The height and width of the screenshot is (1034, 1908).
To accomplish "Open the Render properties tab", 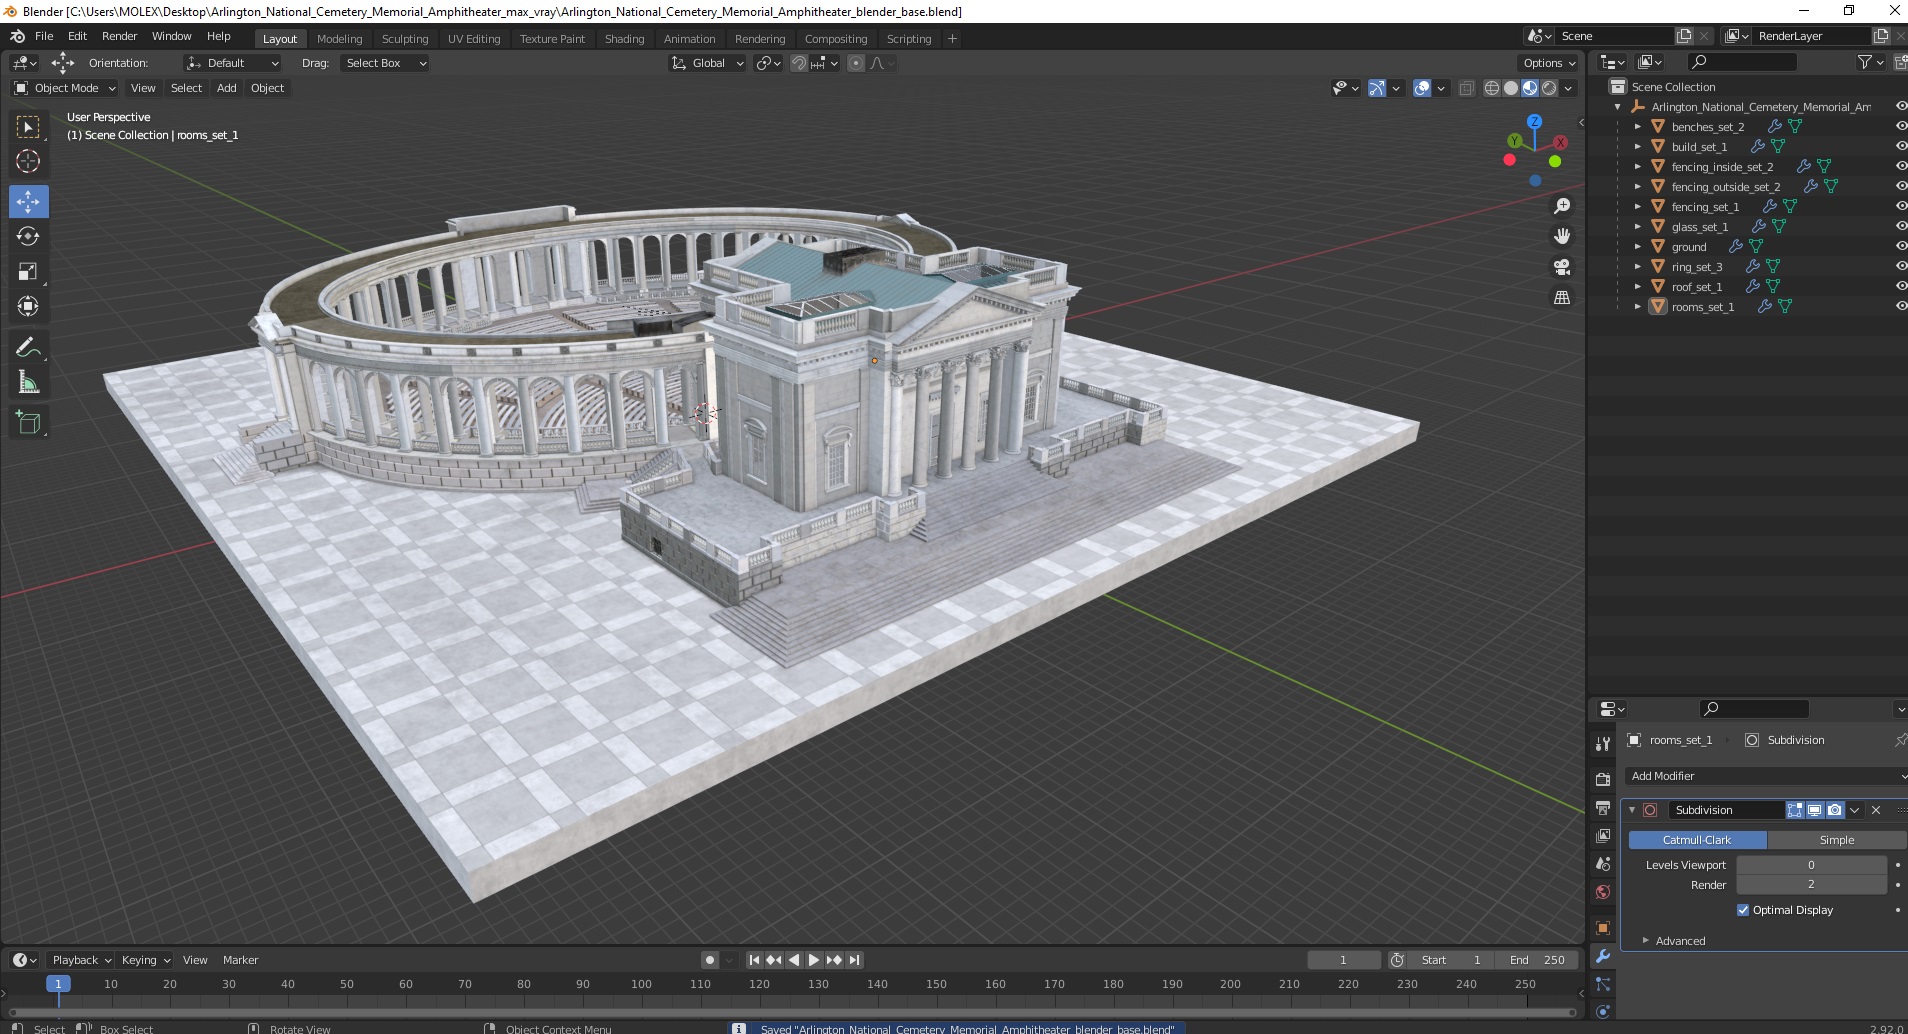I will [x=1603, y=779].
